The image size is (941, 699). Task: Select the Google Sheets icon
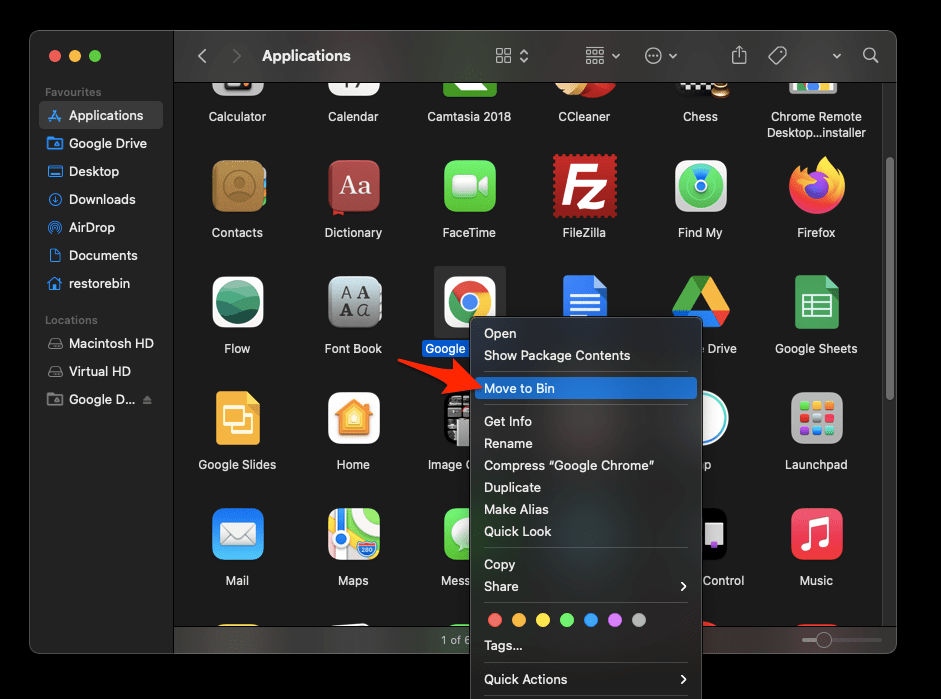click(816, 302)
